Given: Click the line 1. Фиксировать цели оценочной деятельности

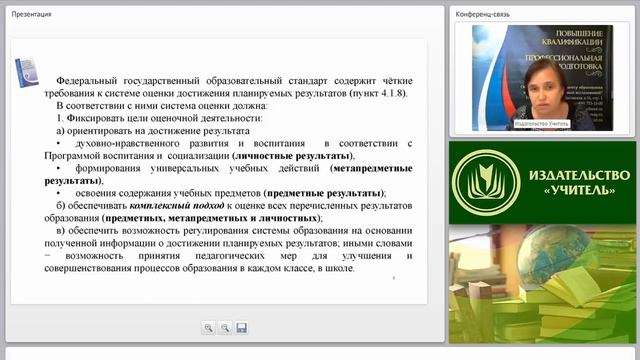Looking at the screenshot, I should (159, 118).
